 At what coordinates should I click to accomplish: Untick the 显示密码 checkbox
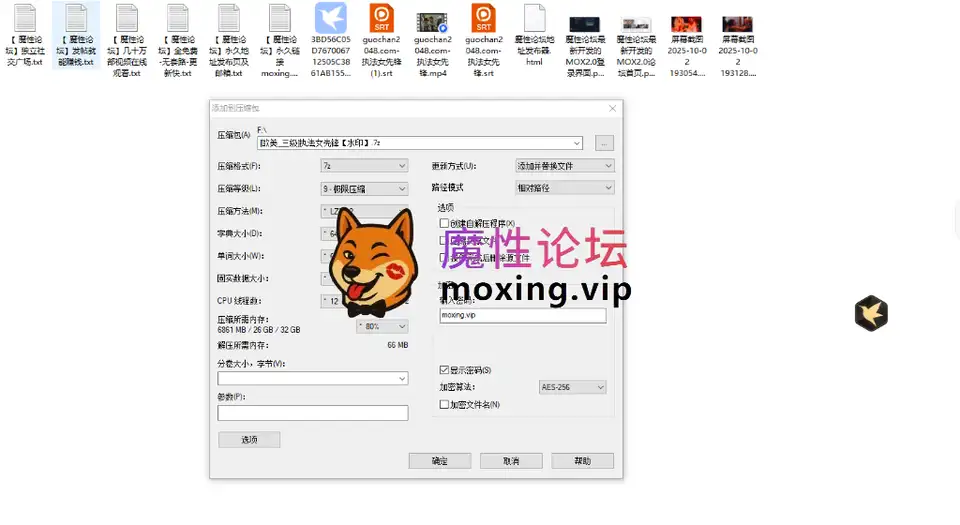(444, 370)
